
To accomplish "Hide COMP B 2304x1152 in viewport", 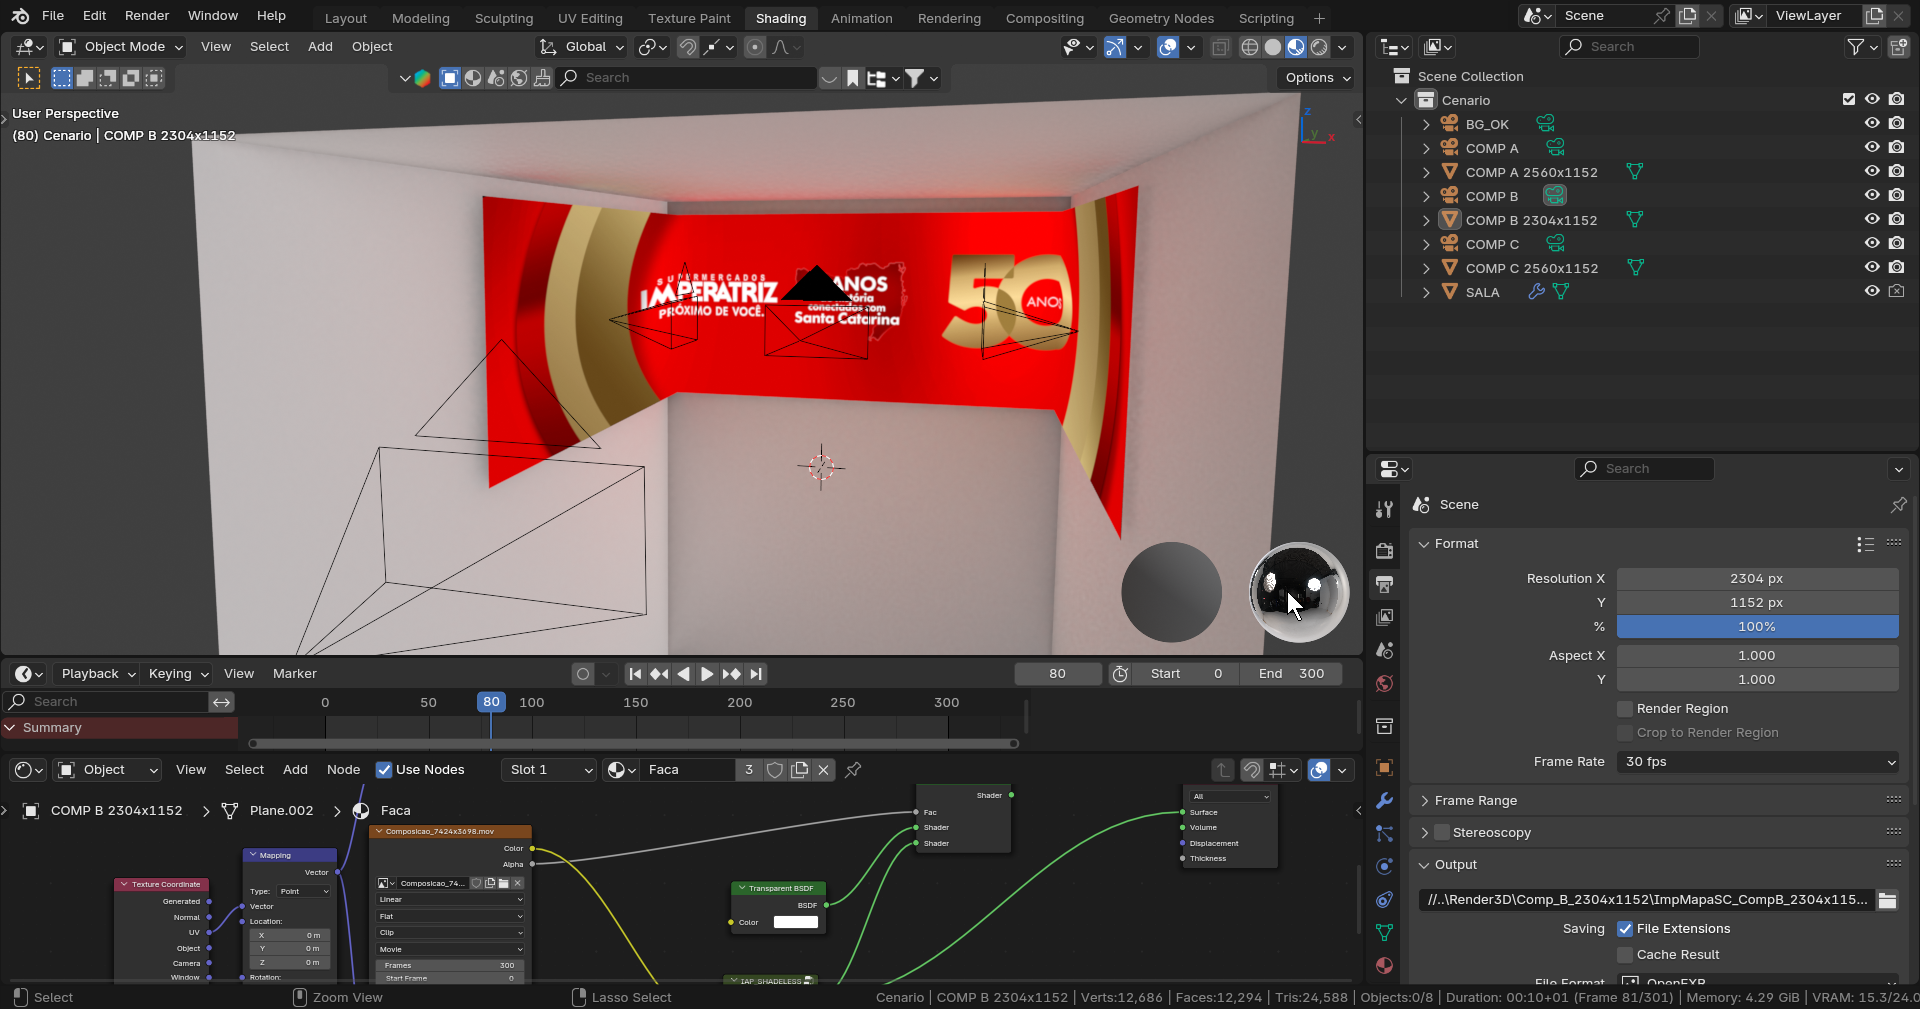I will click(1872, 220).
